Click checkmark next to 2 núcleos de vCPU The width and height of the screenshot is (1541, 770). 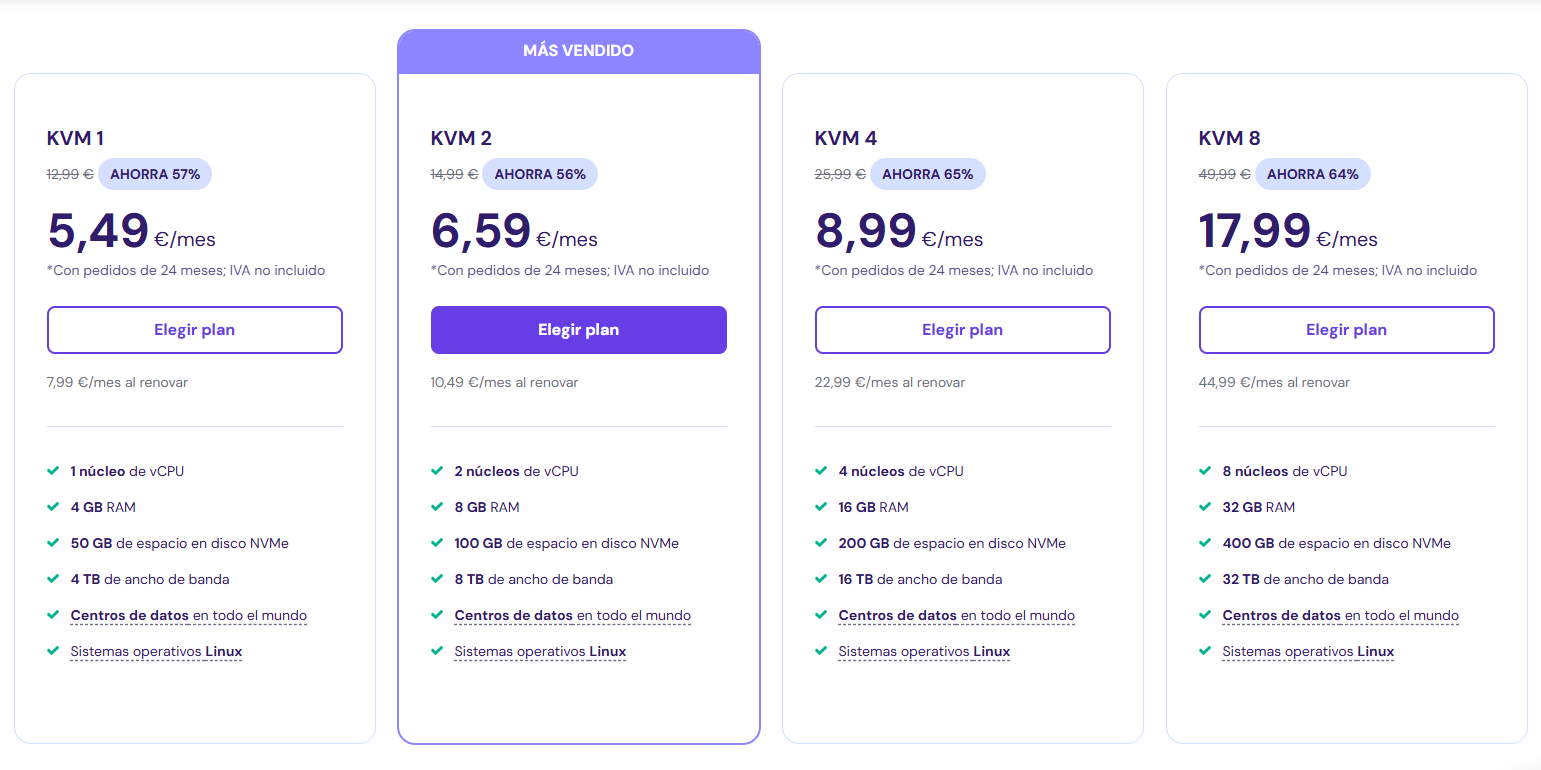pos(437,471)
